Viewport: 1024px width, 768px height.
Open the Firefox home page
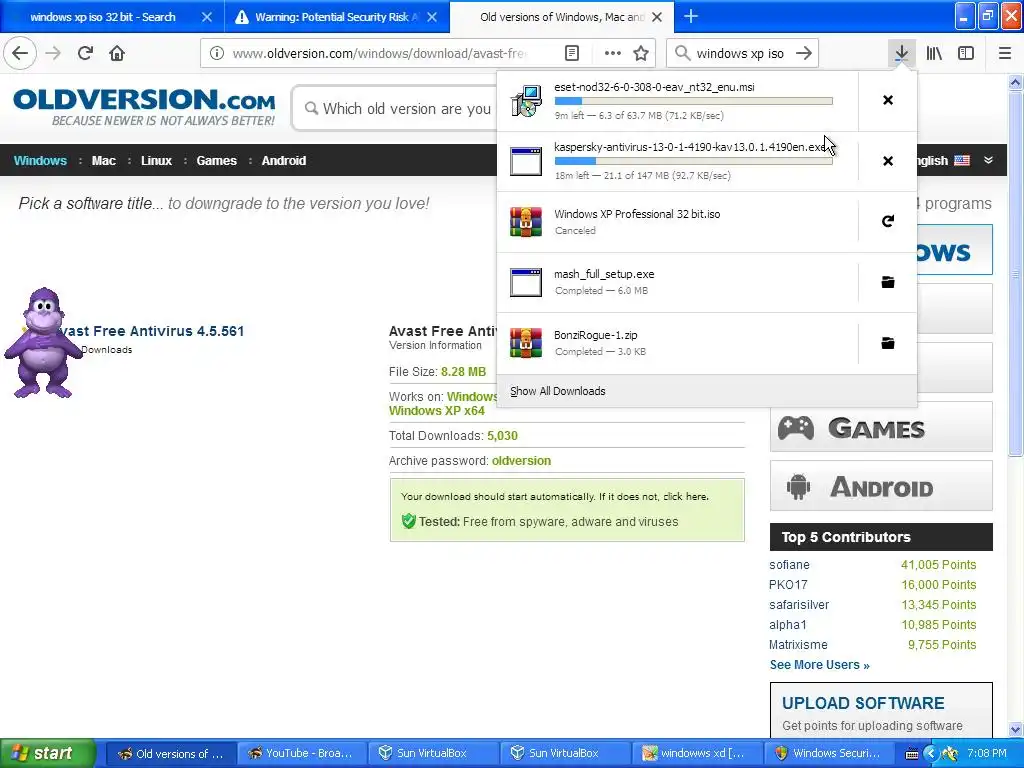tap(117, 53)
